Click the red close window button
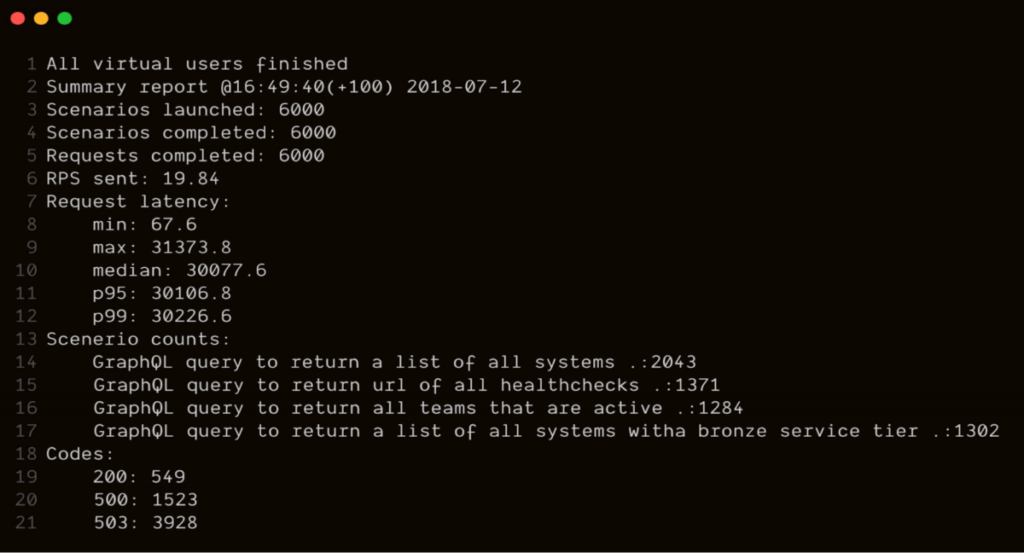The width and height of the screenshot is (1024, 553). (x=18, y=18)
